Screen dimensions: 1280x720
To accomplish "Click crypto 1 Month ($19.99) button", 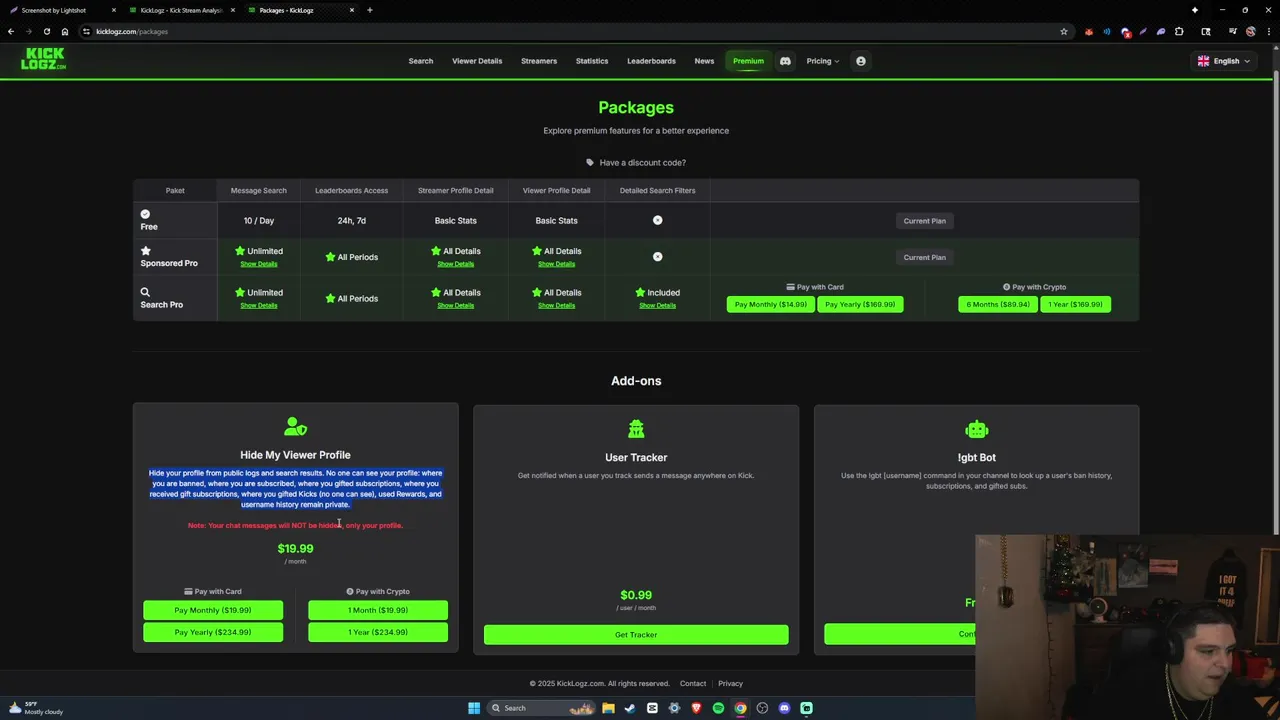I will click(x=378, y=610).
